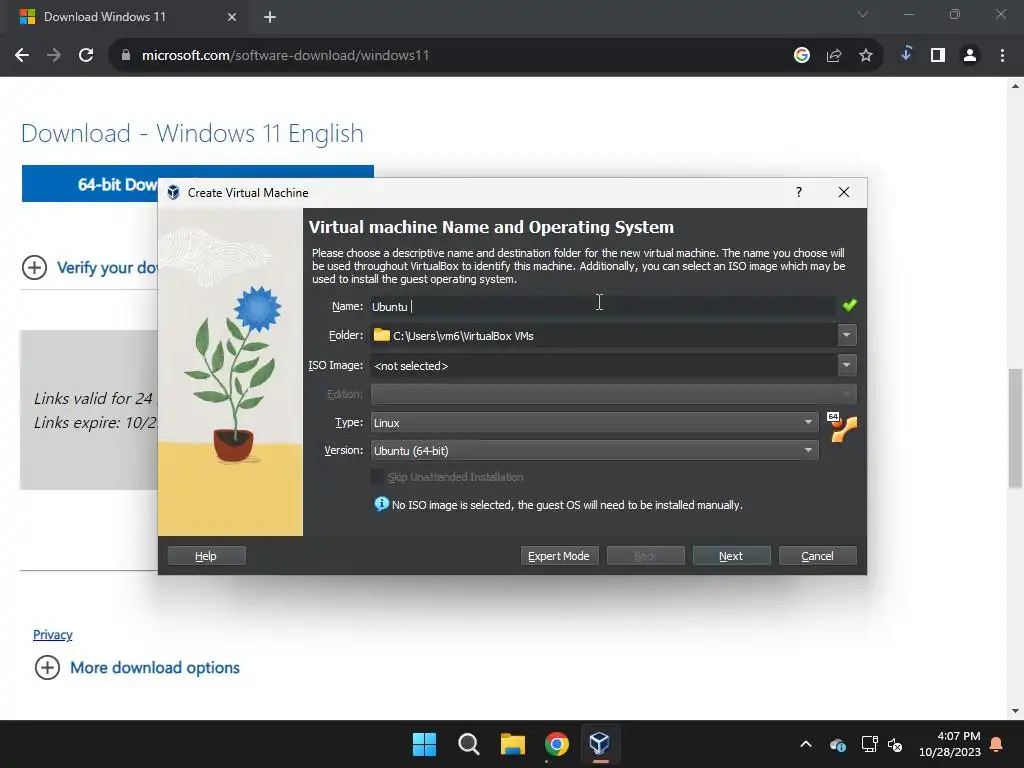Click the display/network tray icon
The height and width of the screenshot is (768, 1024).
869,744
